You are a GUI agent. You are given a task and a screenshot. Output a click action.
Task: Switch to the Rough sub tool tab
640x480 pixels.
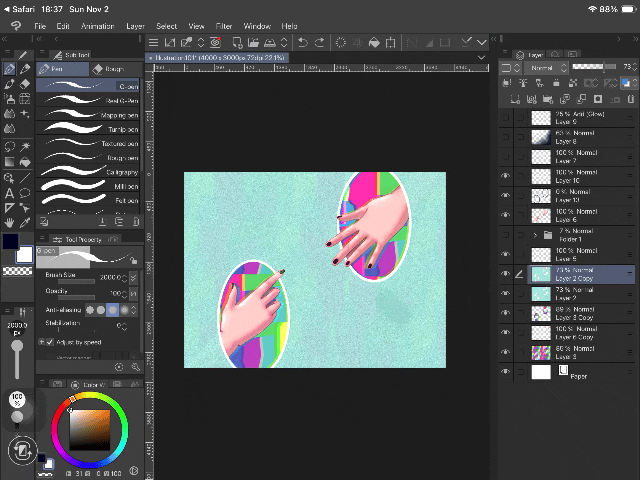point(113,69)
